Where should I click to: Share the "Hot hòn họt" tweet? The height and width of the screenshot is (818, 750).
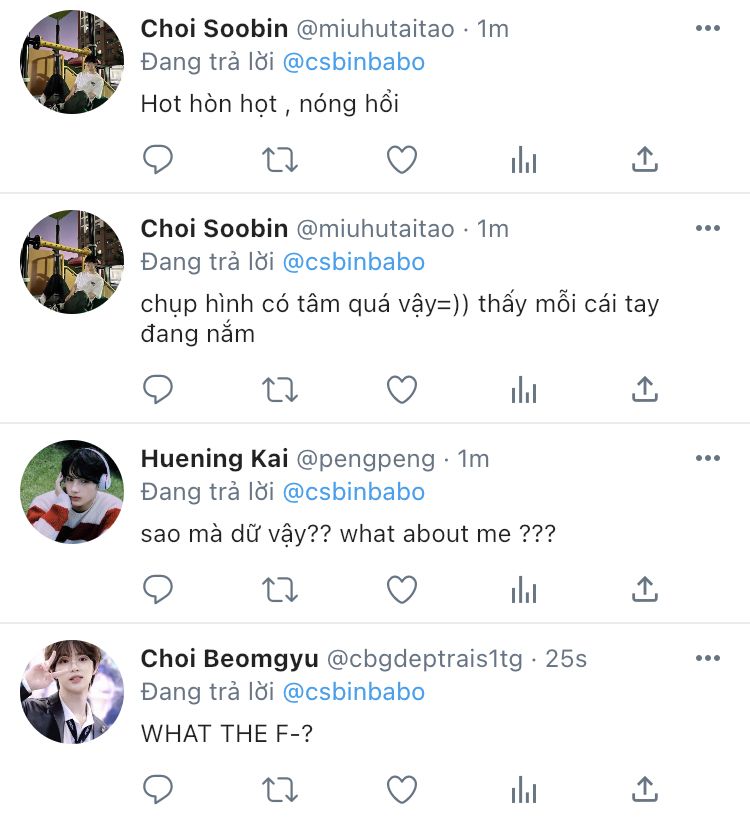click(645, 159)
